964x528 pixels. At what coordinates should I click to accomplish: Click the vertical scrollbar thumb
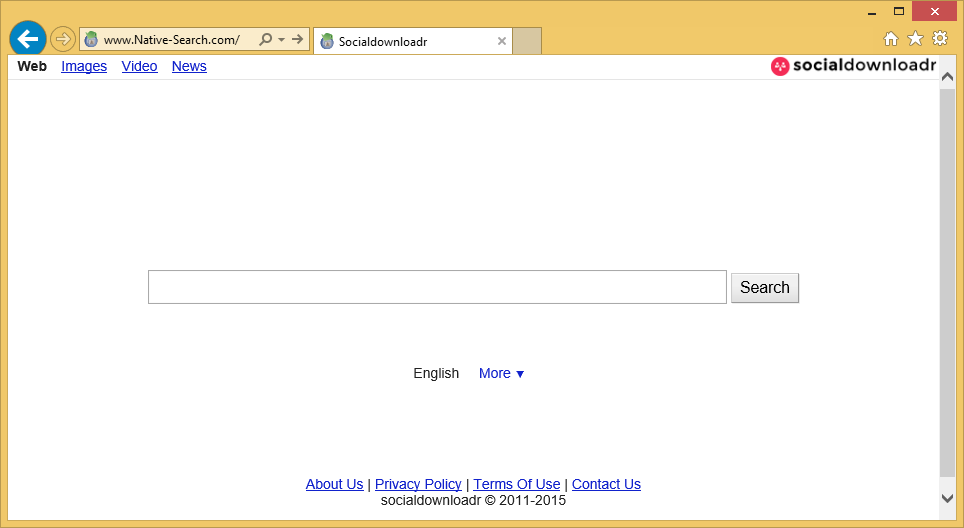click(x=947, y=282)
